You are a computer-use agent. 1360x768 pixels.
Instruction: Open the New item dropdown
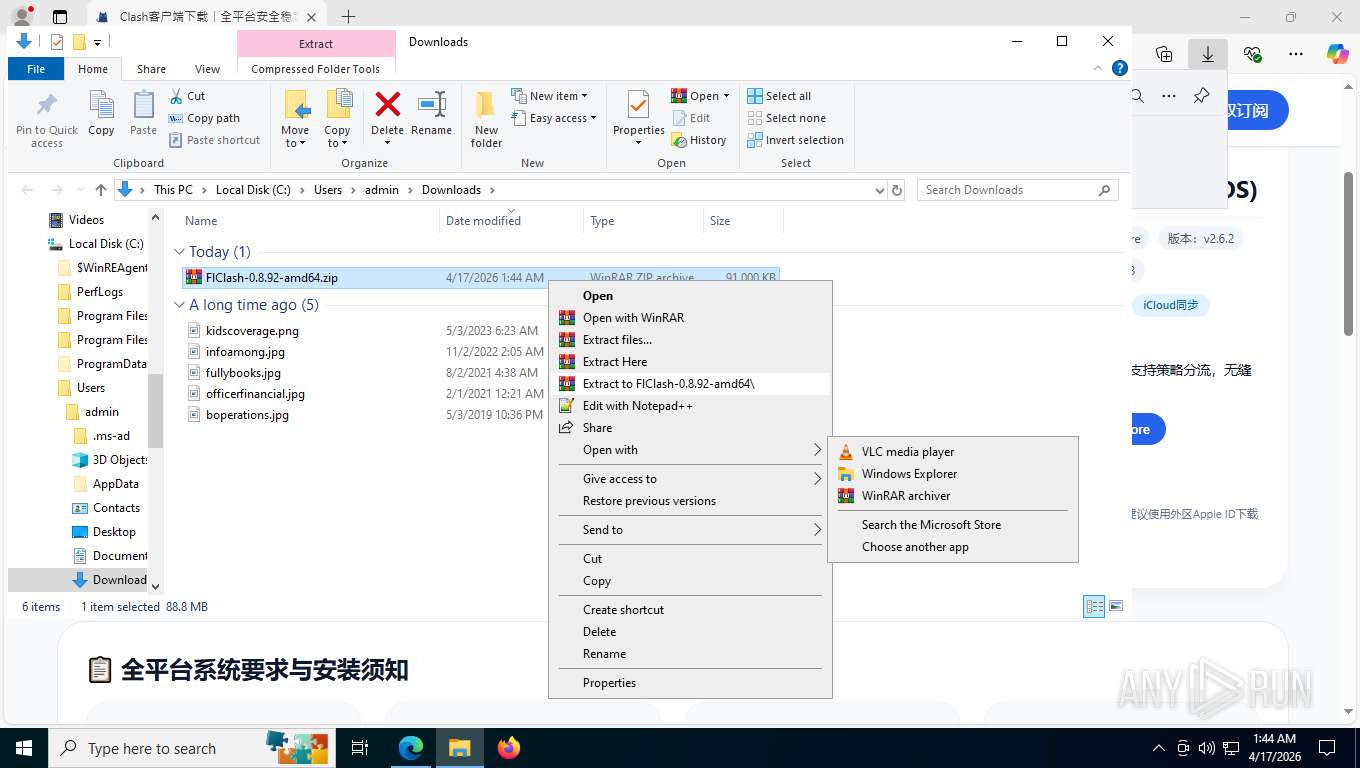[x=549, y=96]
